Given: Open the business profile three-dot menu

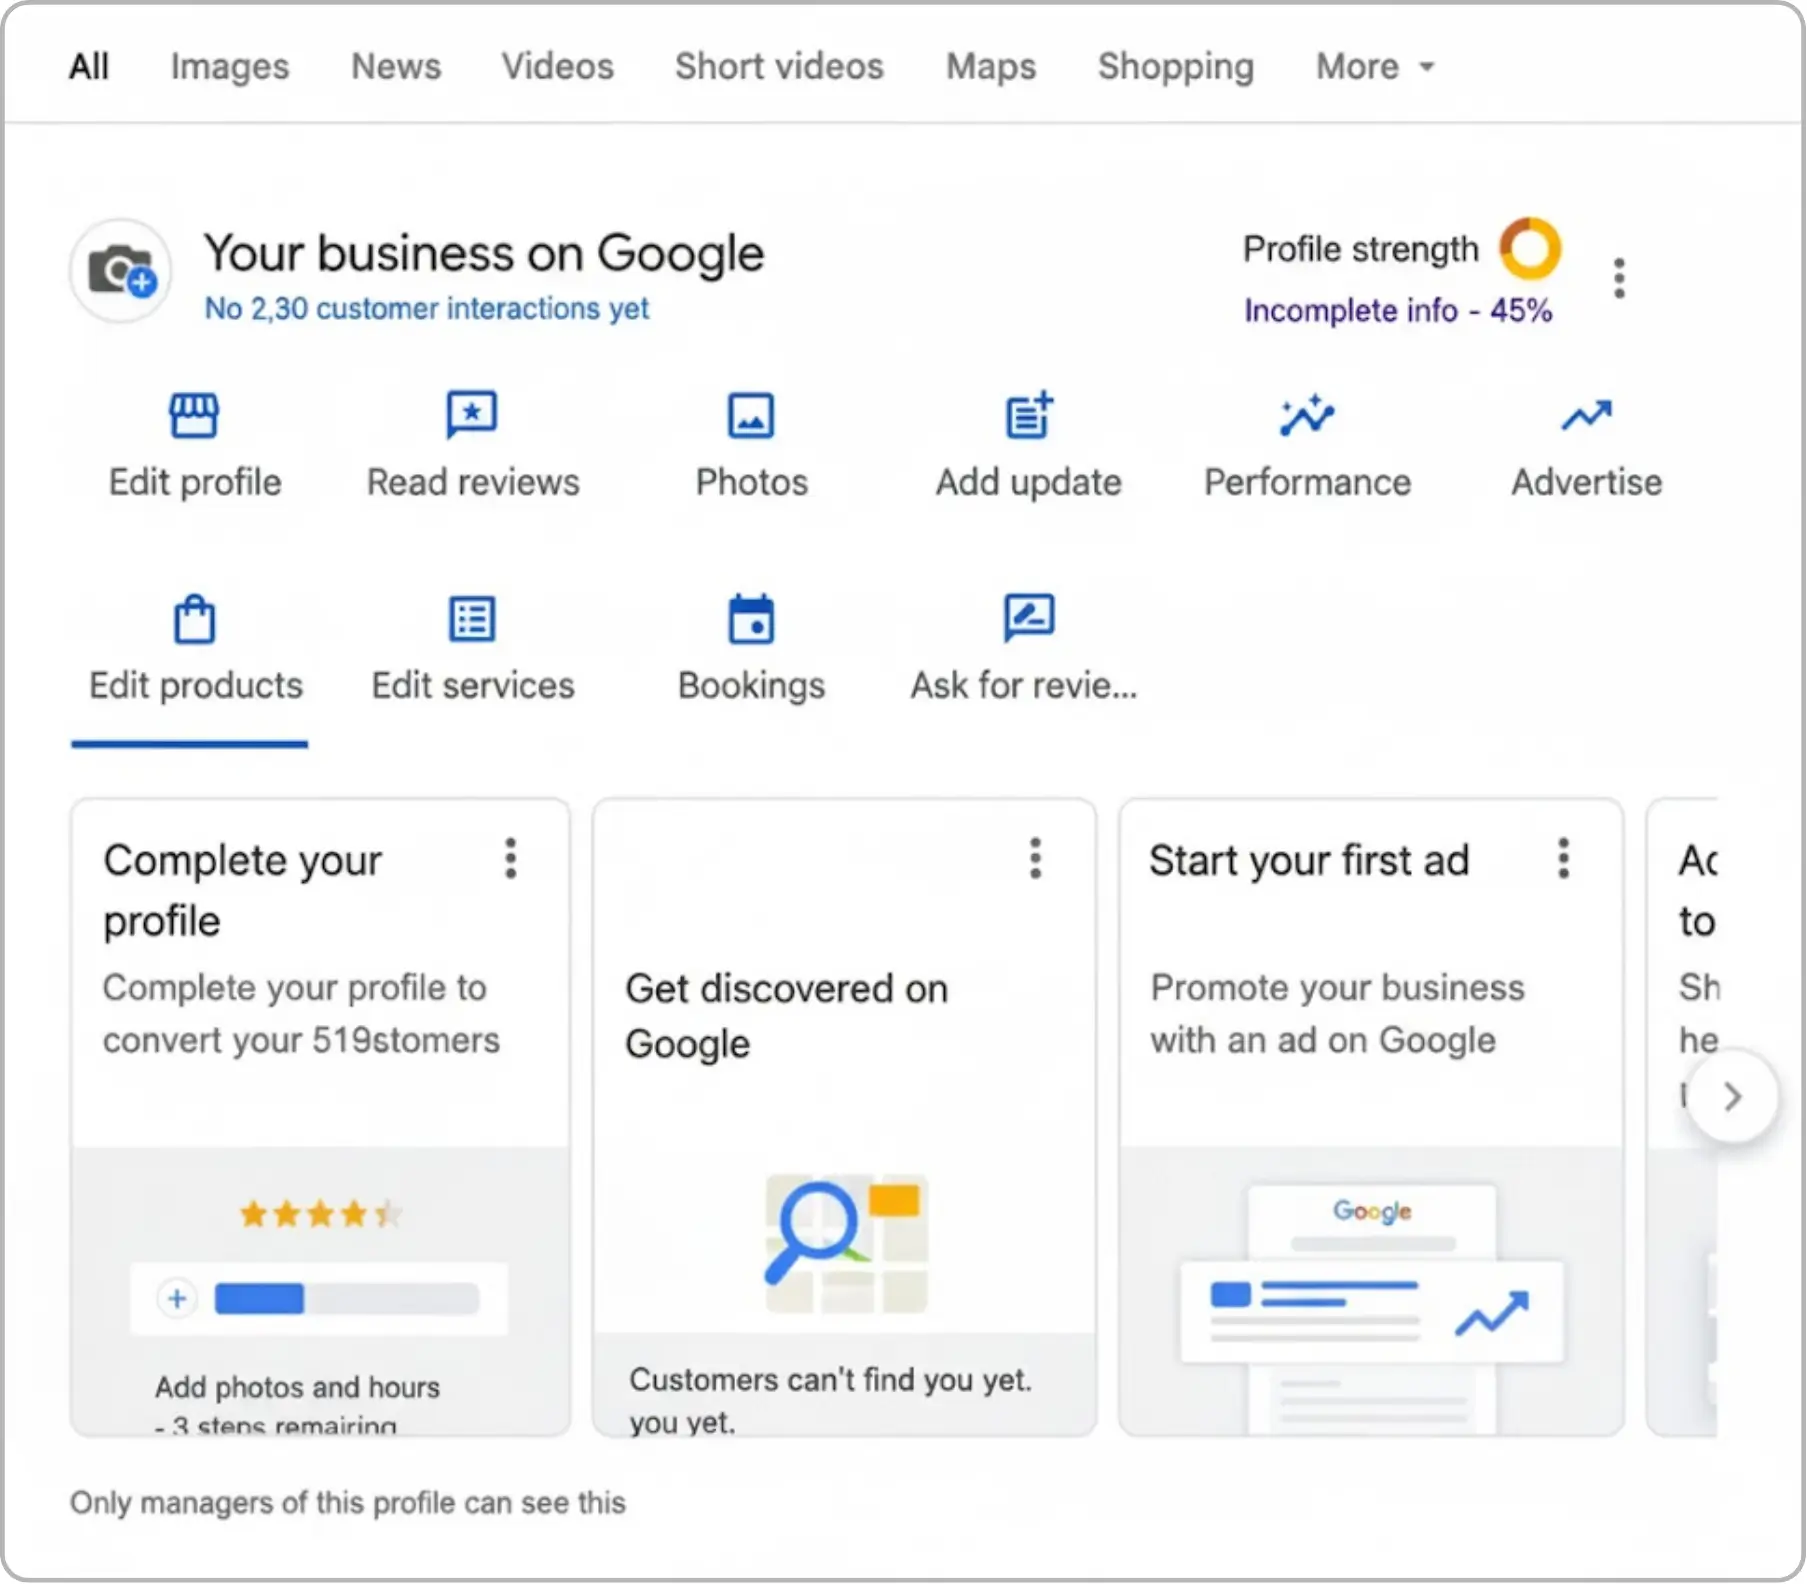Looking at the screenshot, I should pos(1619,278).
